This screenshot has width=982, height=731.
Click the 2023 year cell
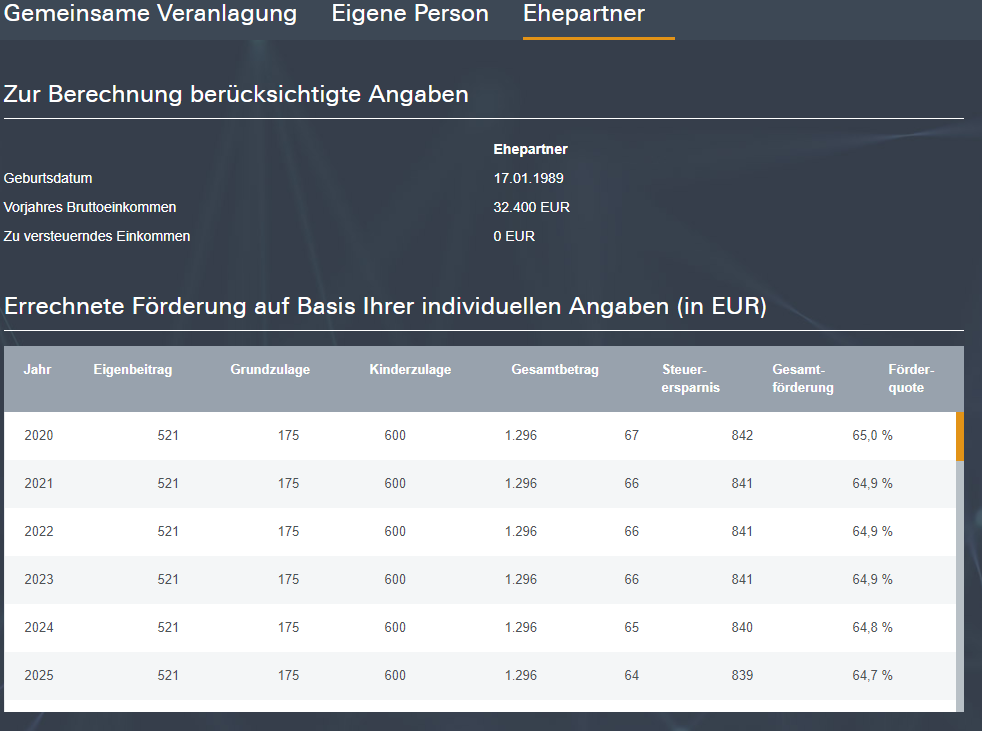coord(39,580)
